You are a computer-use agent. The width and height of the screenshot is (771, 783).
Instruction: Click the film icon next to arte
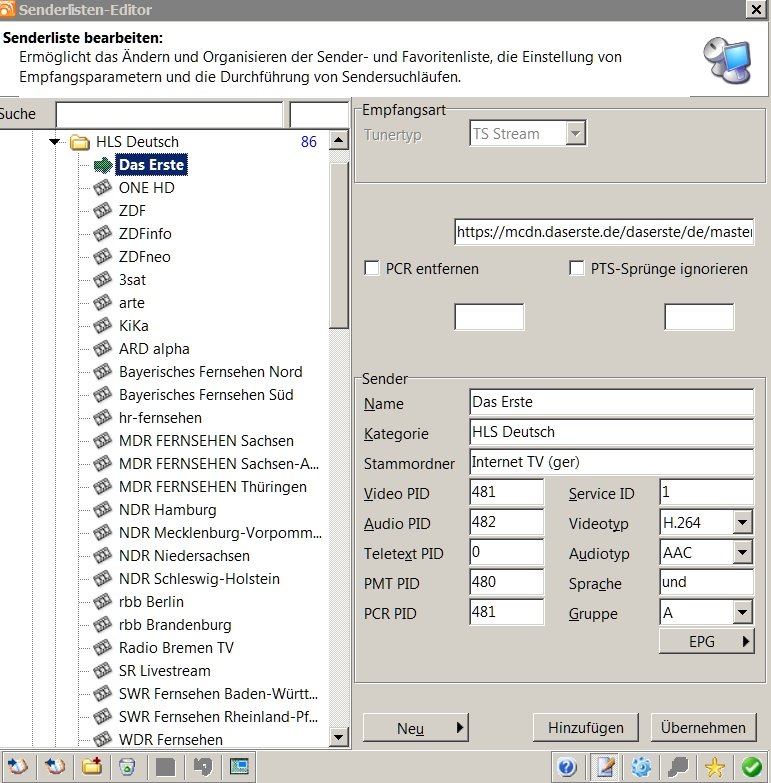pyautogui.click(x=102, y=303)
